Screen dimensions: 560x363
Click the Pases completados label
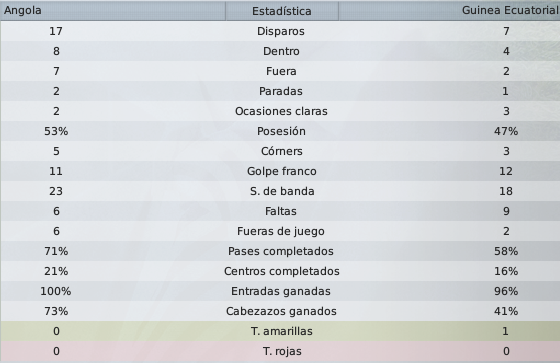pyautogui.click(x=281, y=251)
